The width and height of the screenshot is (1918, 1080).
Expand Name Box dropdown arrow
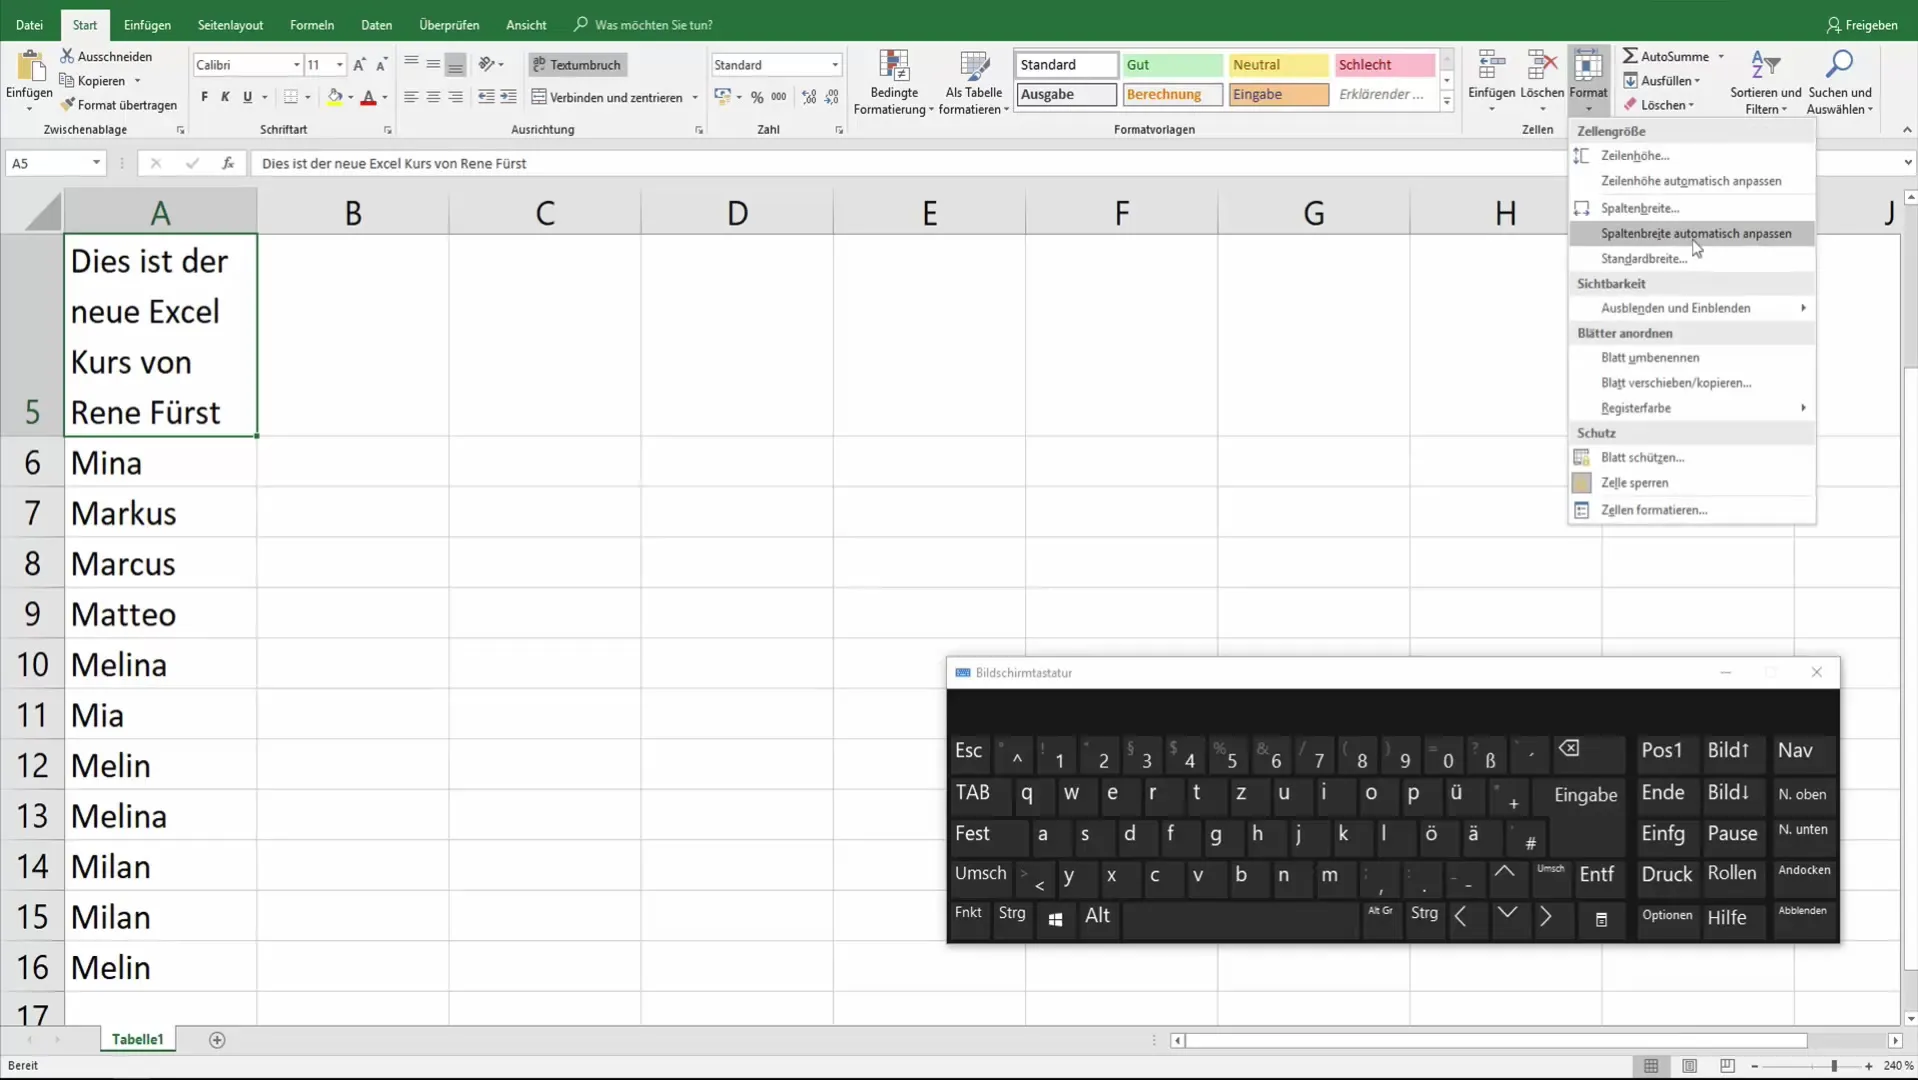click(x=96, y=163)
